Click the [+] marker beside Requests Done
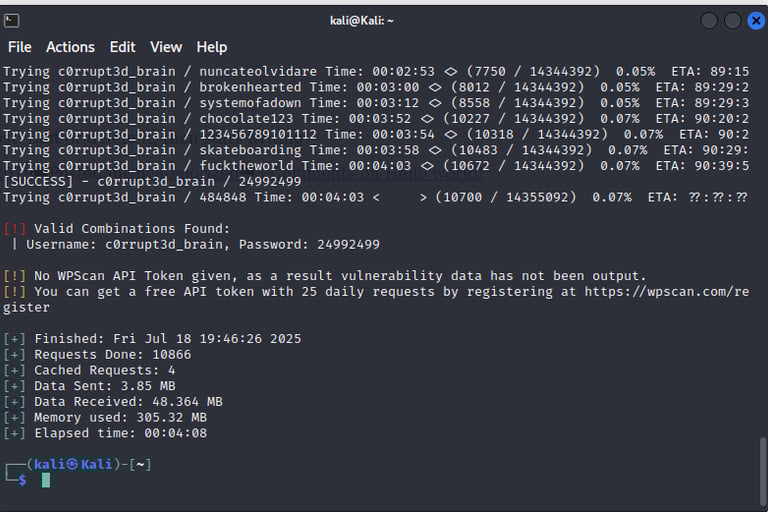768x512 pixels. coord(14,354)
